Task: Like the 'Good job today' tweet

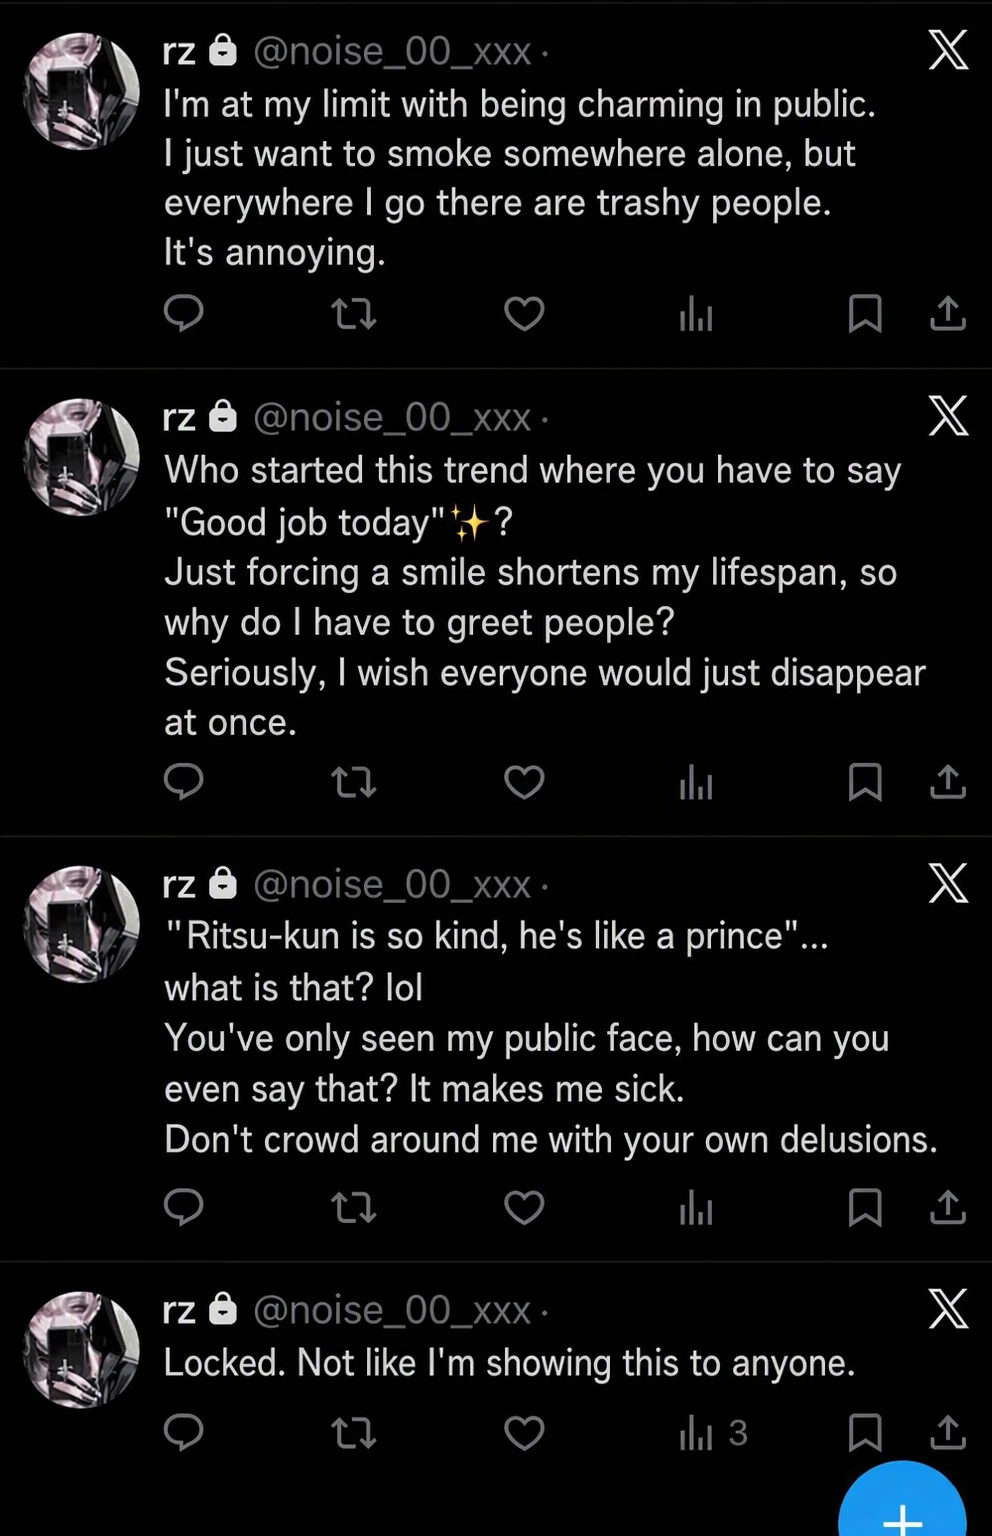Action: pos(524,781)
